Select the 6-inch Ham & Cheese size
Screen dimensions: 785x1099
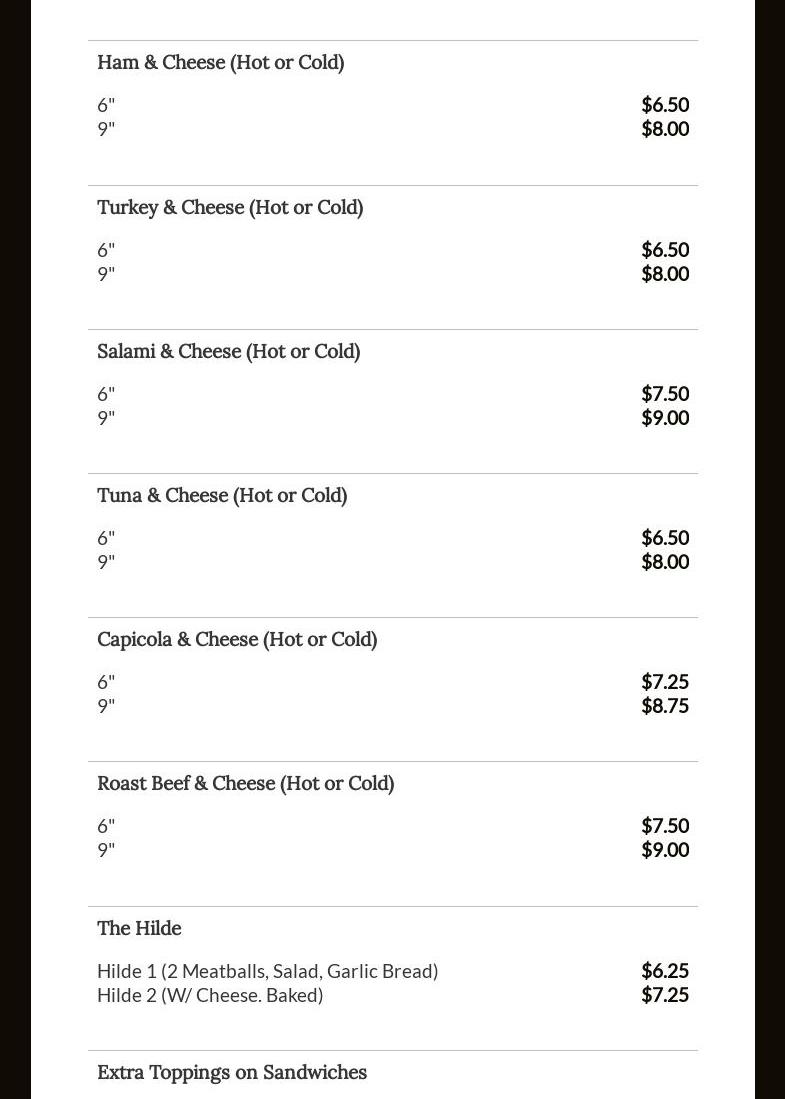click(x=106, y=105)
